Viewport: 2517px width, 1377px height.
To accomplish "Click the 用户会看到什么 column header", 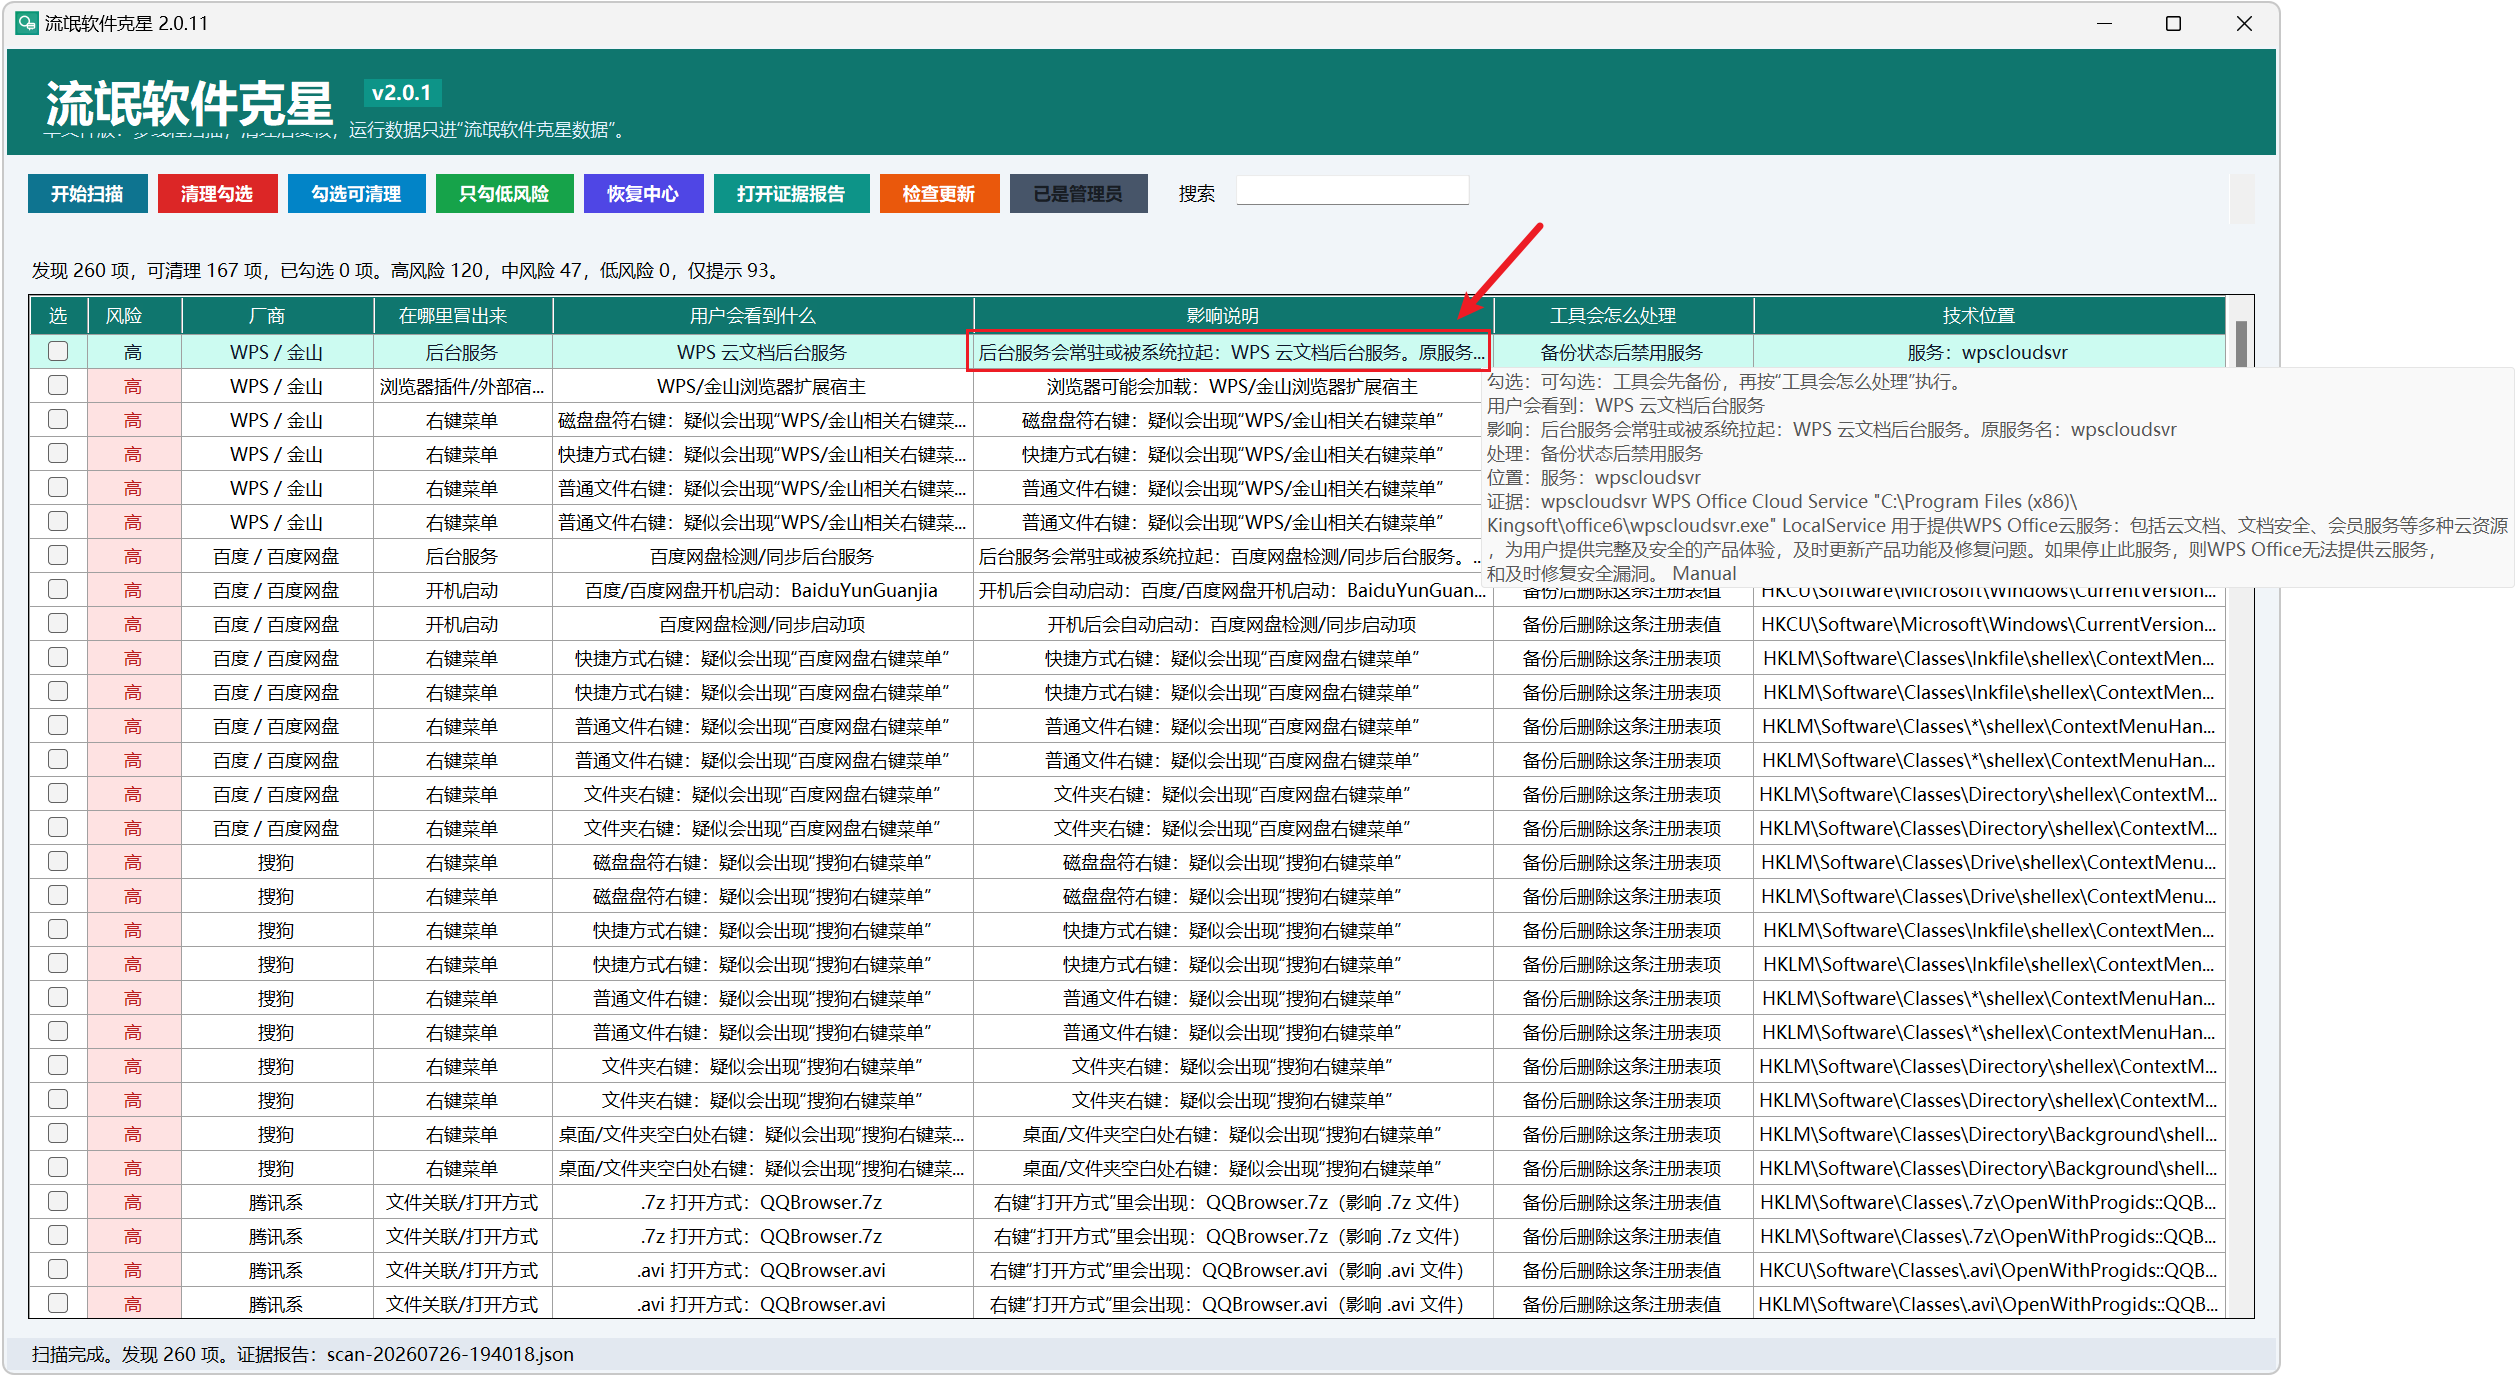I will (x=763, y=316).
